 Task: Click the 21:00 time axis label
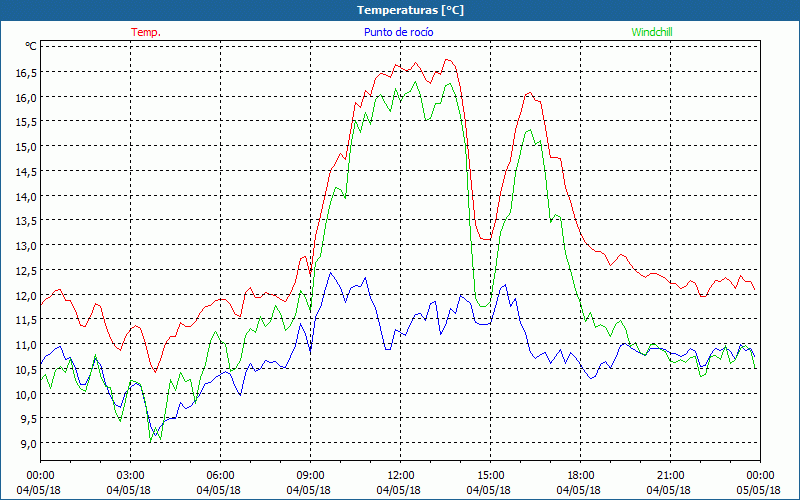670,476
